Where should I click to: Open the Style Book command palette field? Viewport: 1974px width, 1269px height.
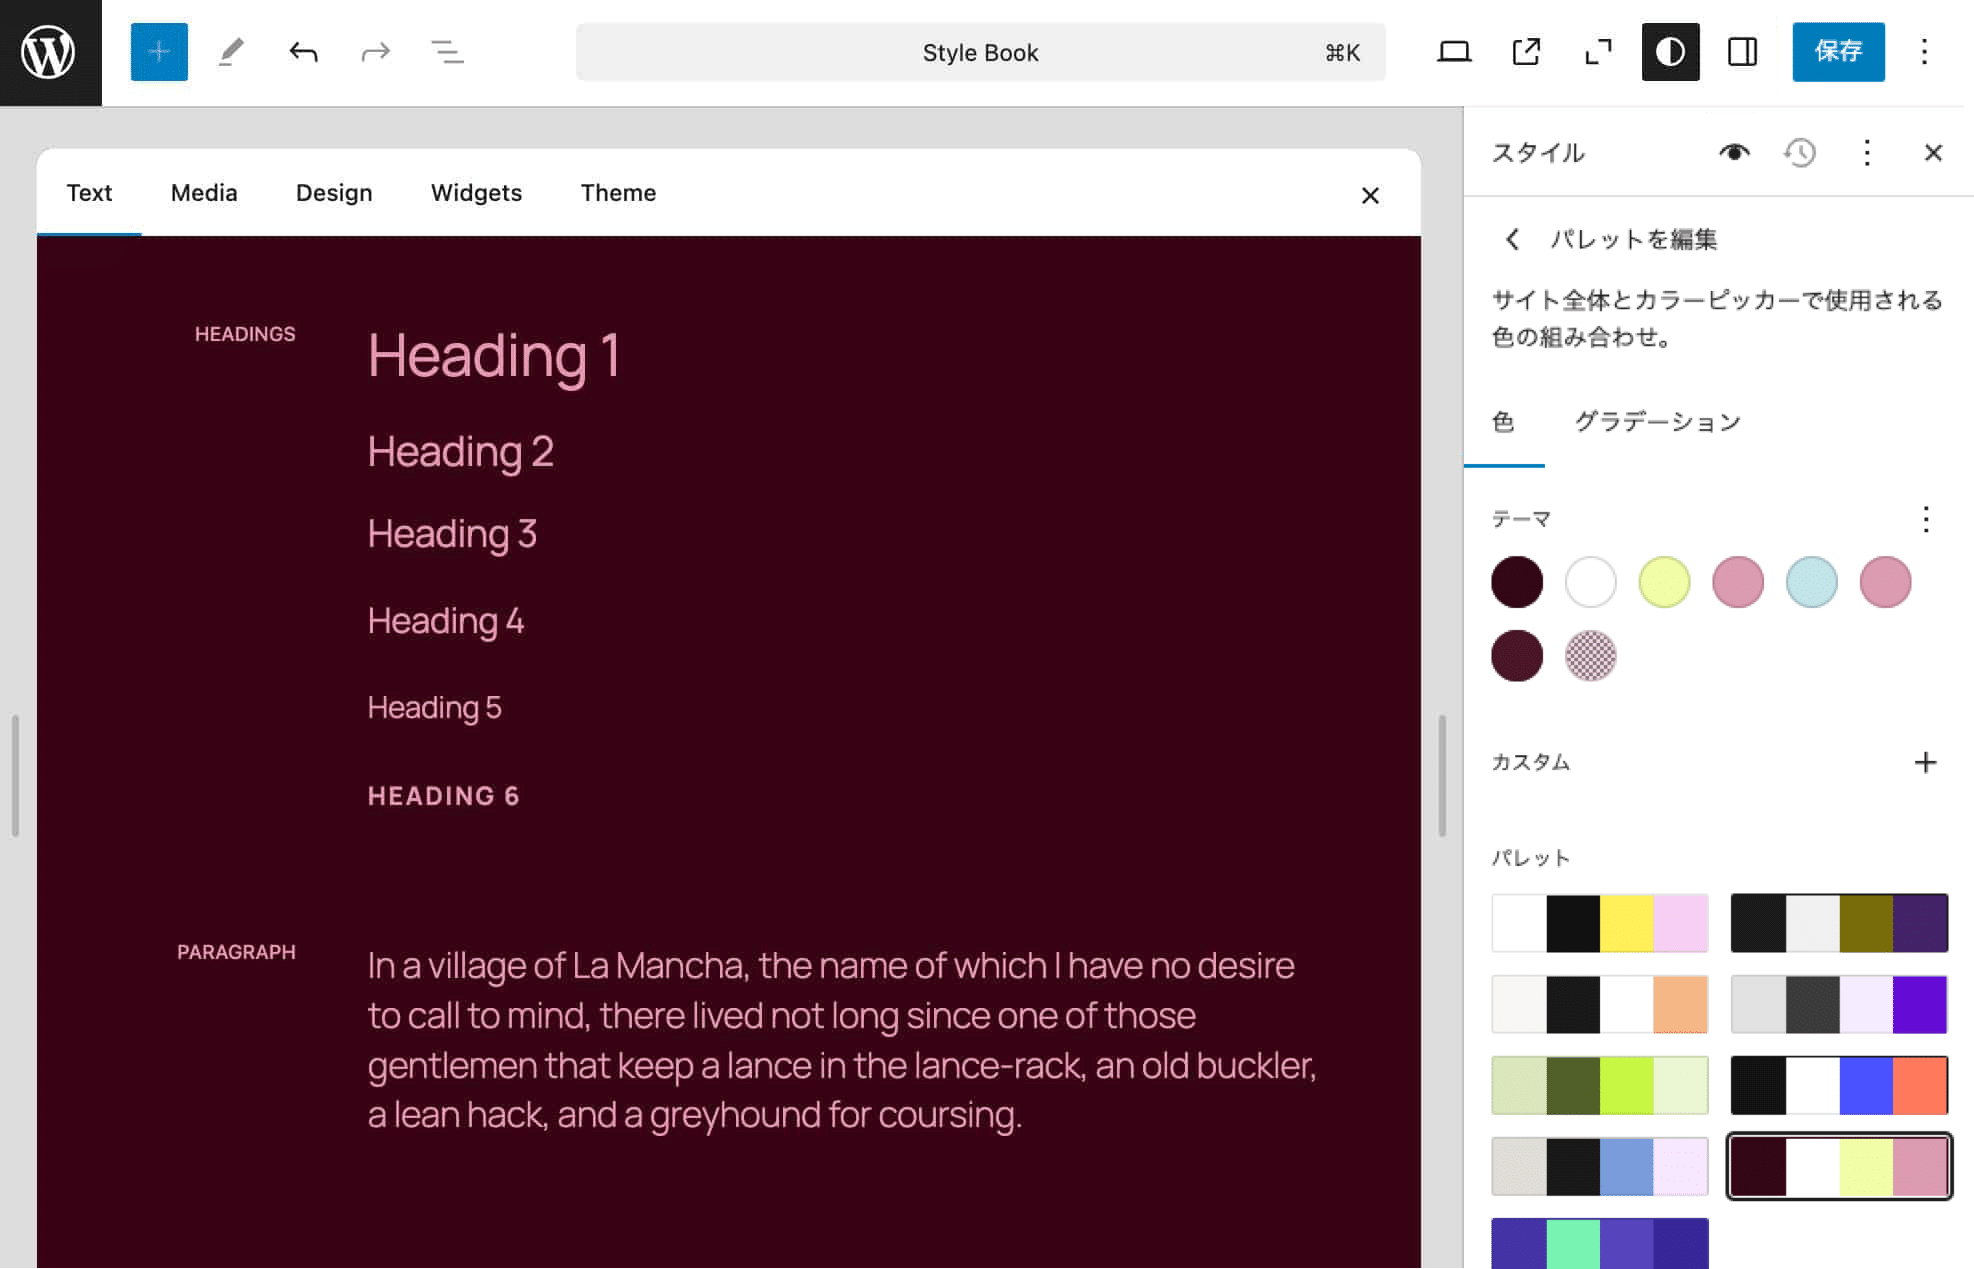point(980,52)
